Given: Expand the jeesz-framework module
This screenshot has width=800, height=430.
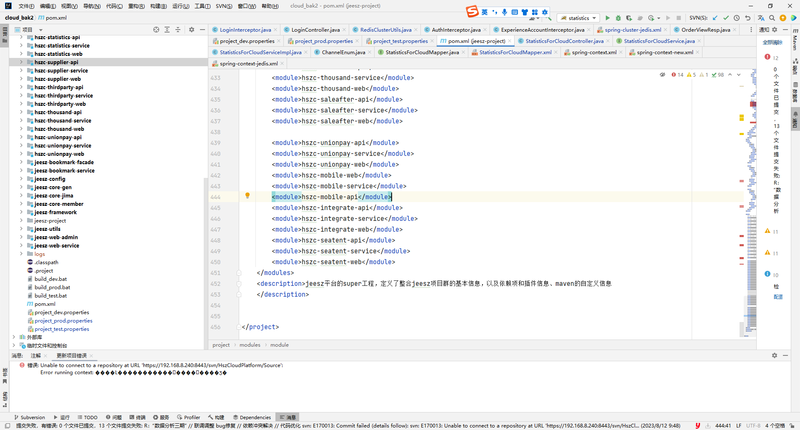Looking at the screenshot, I should pyautogui.click(x=21, y=212).
